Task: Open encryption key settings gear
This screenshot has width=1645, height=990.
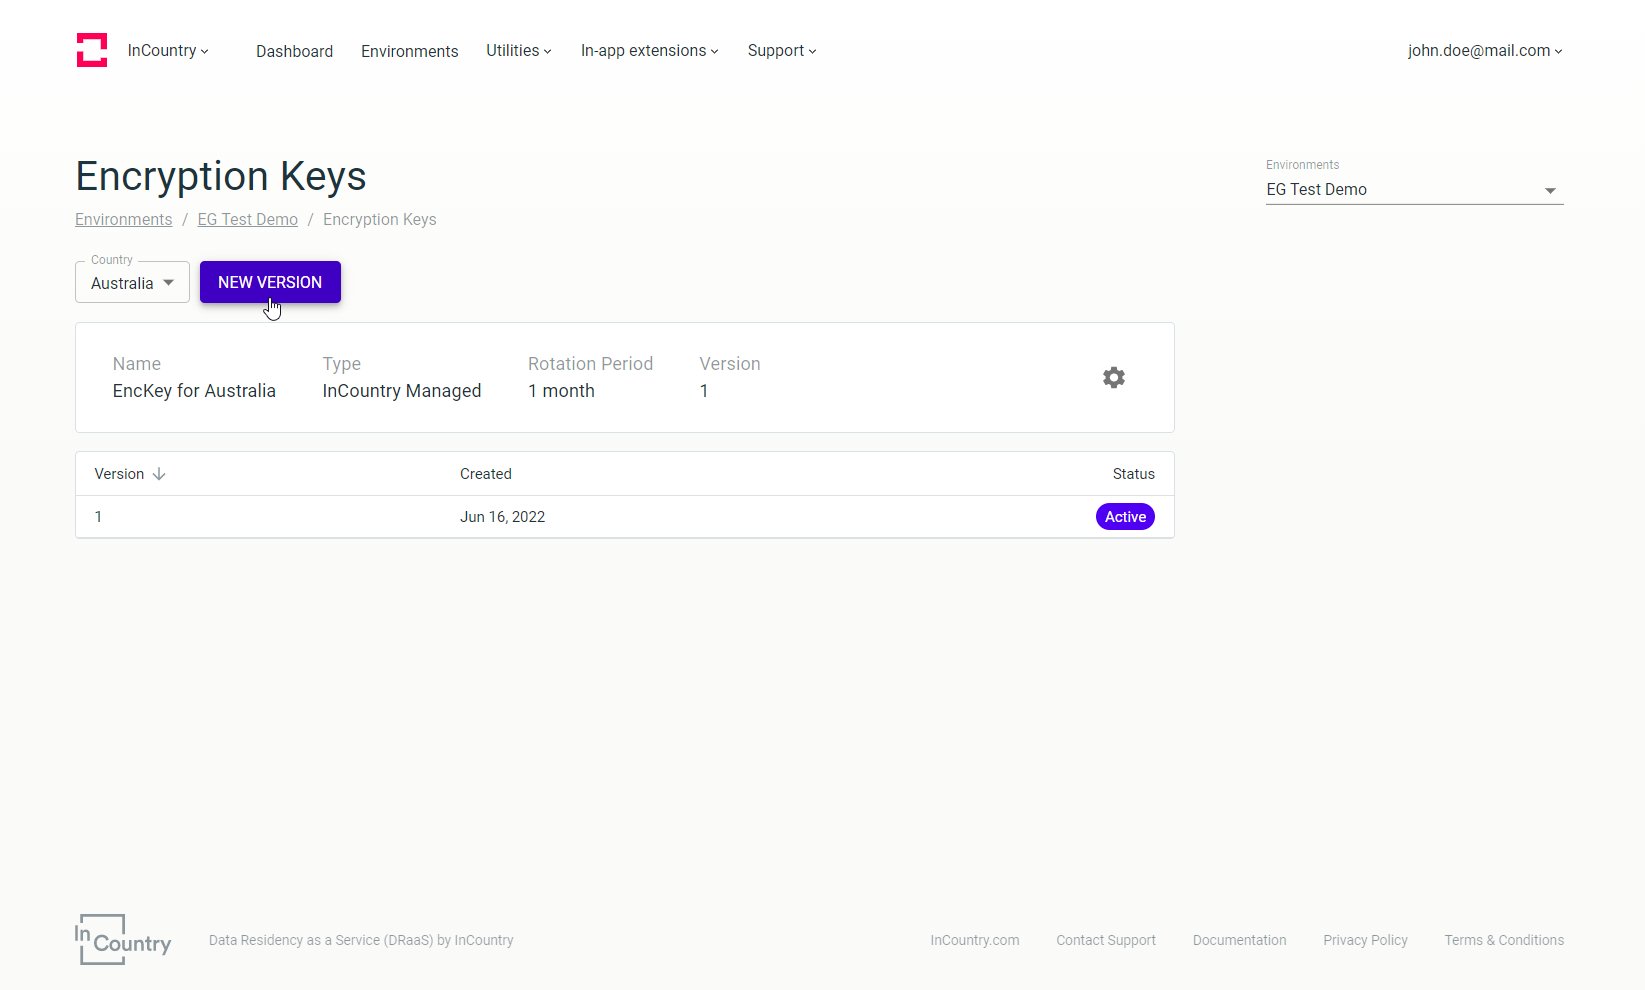Action: point(1114,377)
